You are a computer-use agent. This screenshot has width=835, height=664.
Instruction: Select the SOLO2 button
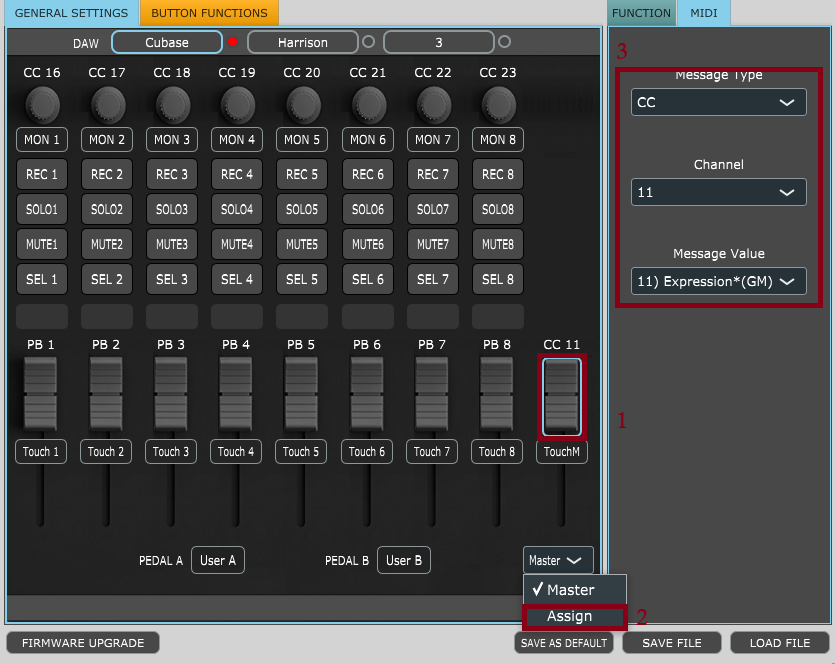pyautogui.click(x=107, y=209)
